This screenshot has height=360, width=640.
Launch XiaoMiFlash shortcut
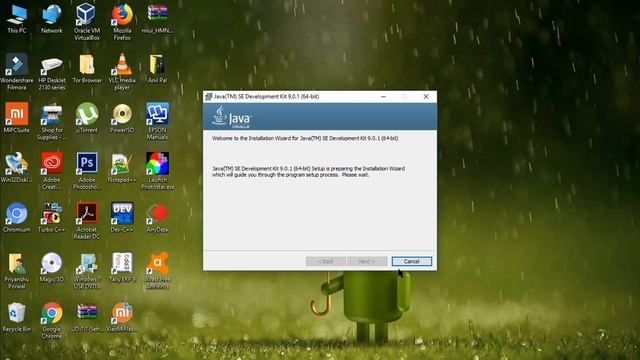pyautogui.click(x=122, y=317)
